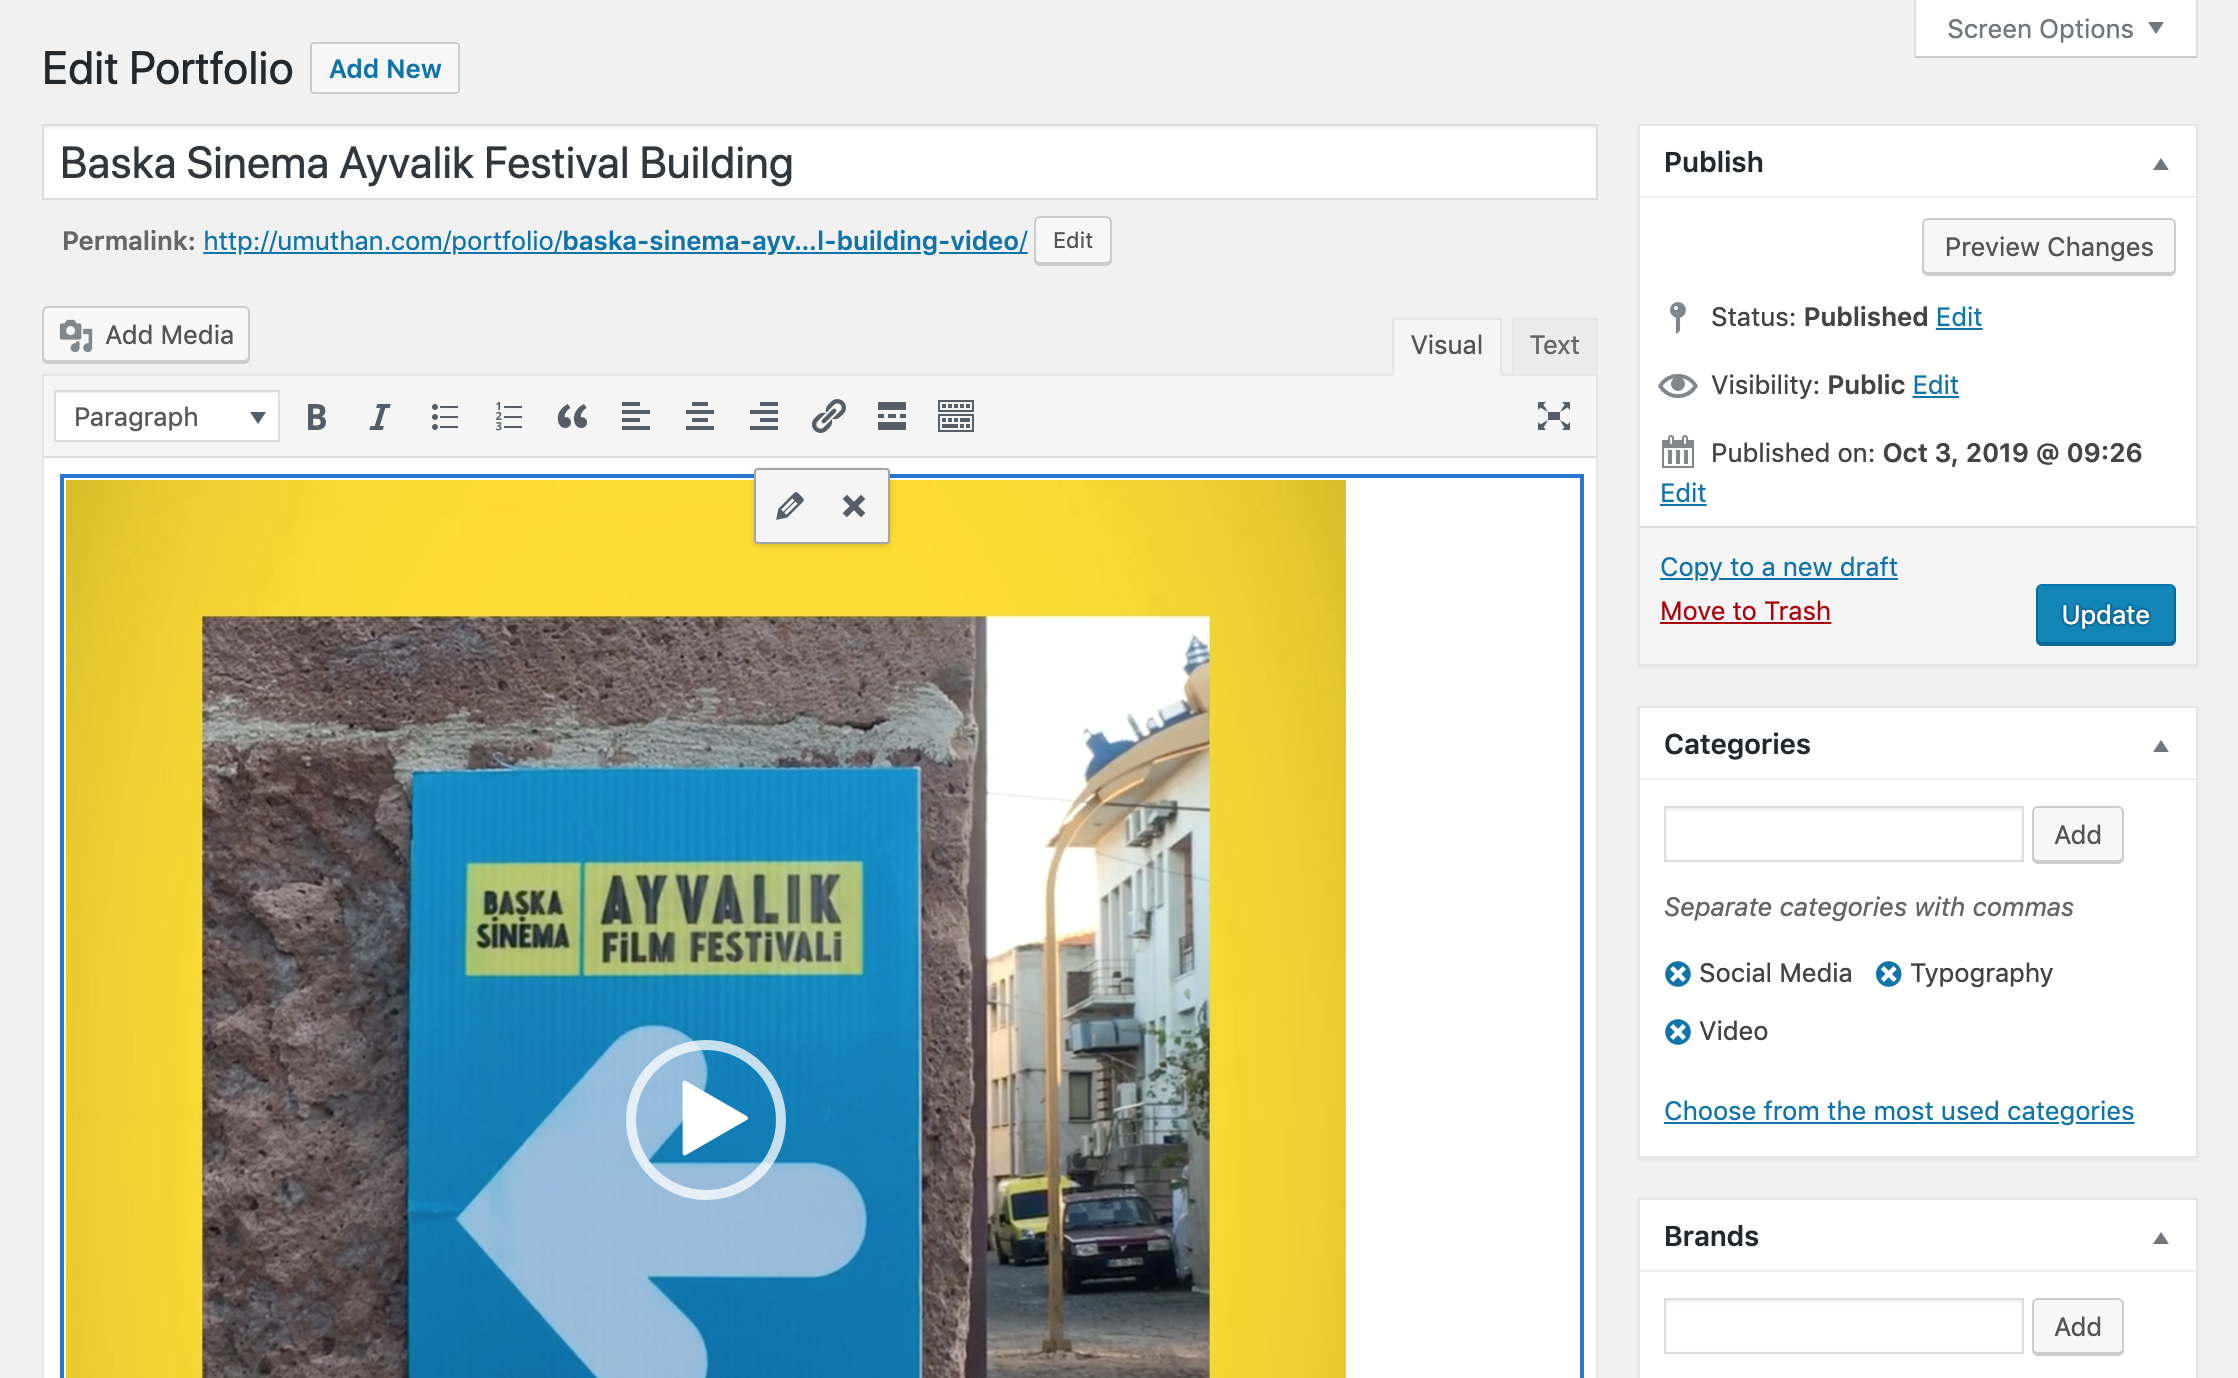The height and width of the screenshot is (1378, 2238).
Task: Toggle the toolbar kitchen sink
Action: point(956,416)
